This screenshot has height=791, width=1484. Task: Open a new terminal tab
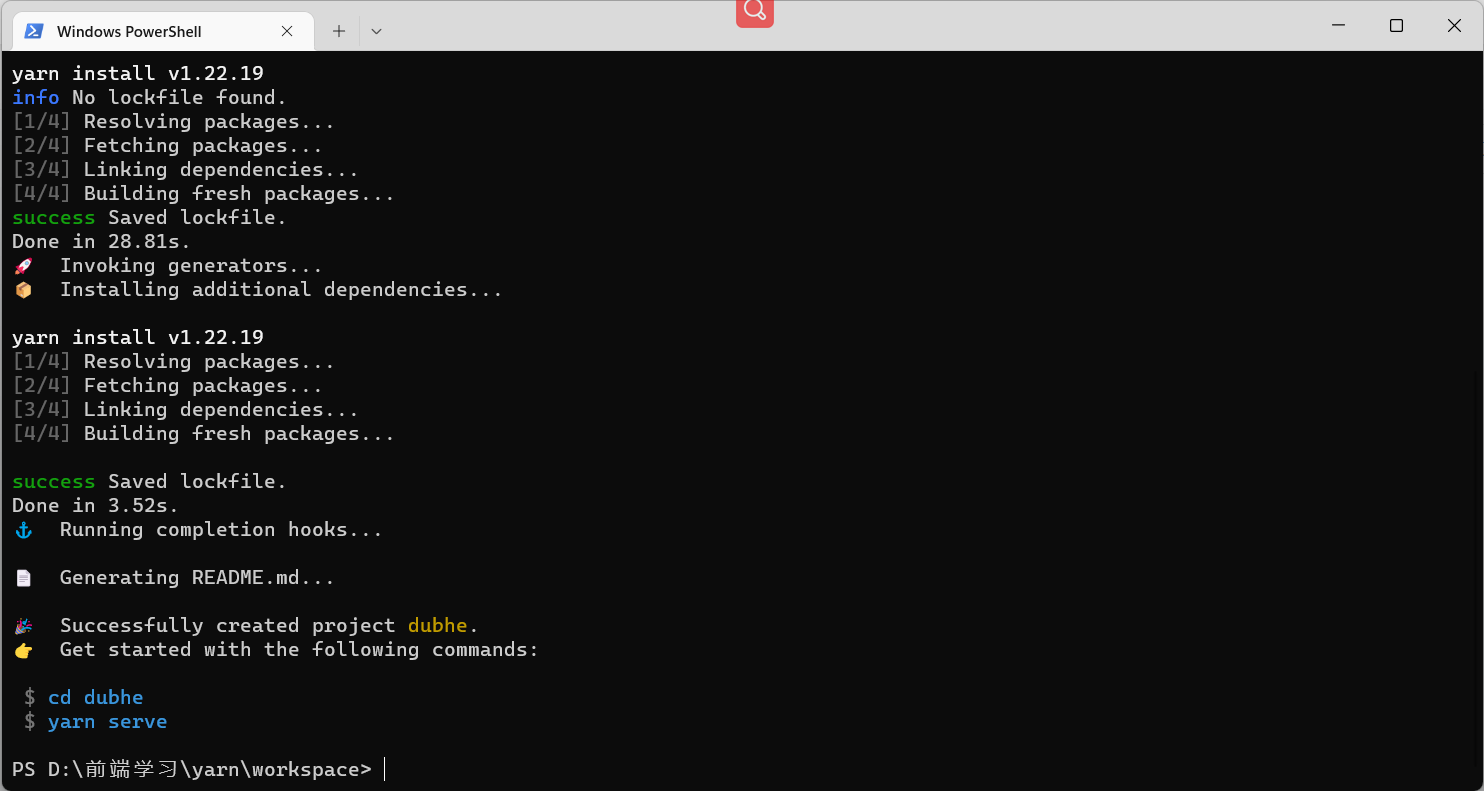click(339, 31)
